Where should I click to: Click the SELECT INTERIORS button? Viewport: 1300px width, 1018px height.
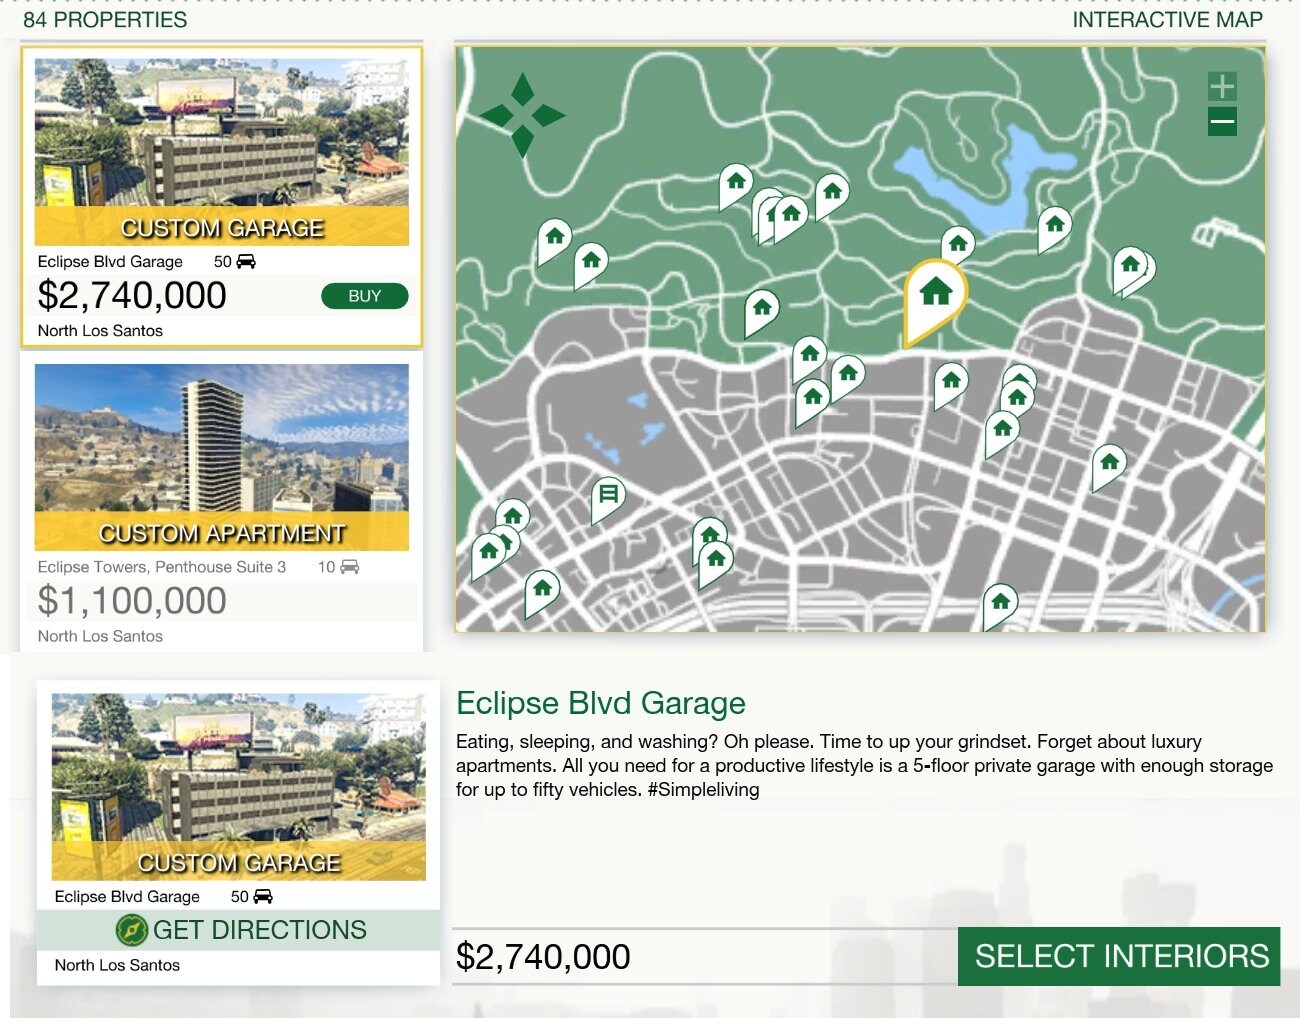coord(1118,956)
